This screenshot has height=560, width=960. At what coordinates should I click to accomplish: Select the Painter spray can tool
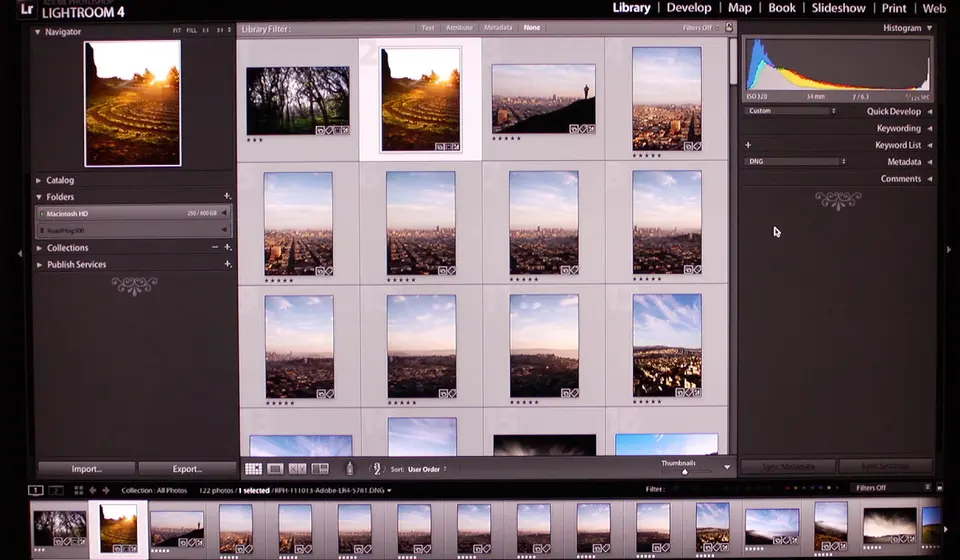pos(350,468)
